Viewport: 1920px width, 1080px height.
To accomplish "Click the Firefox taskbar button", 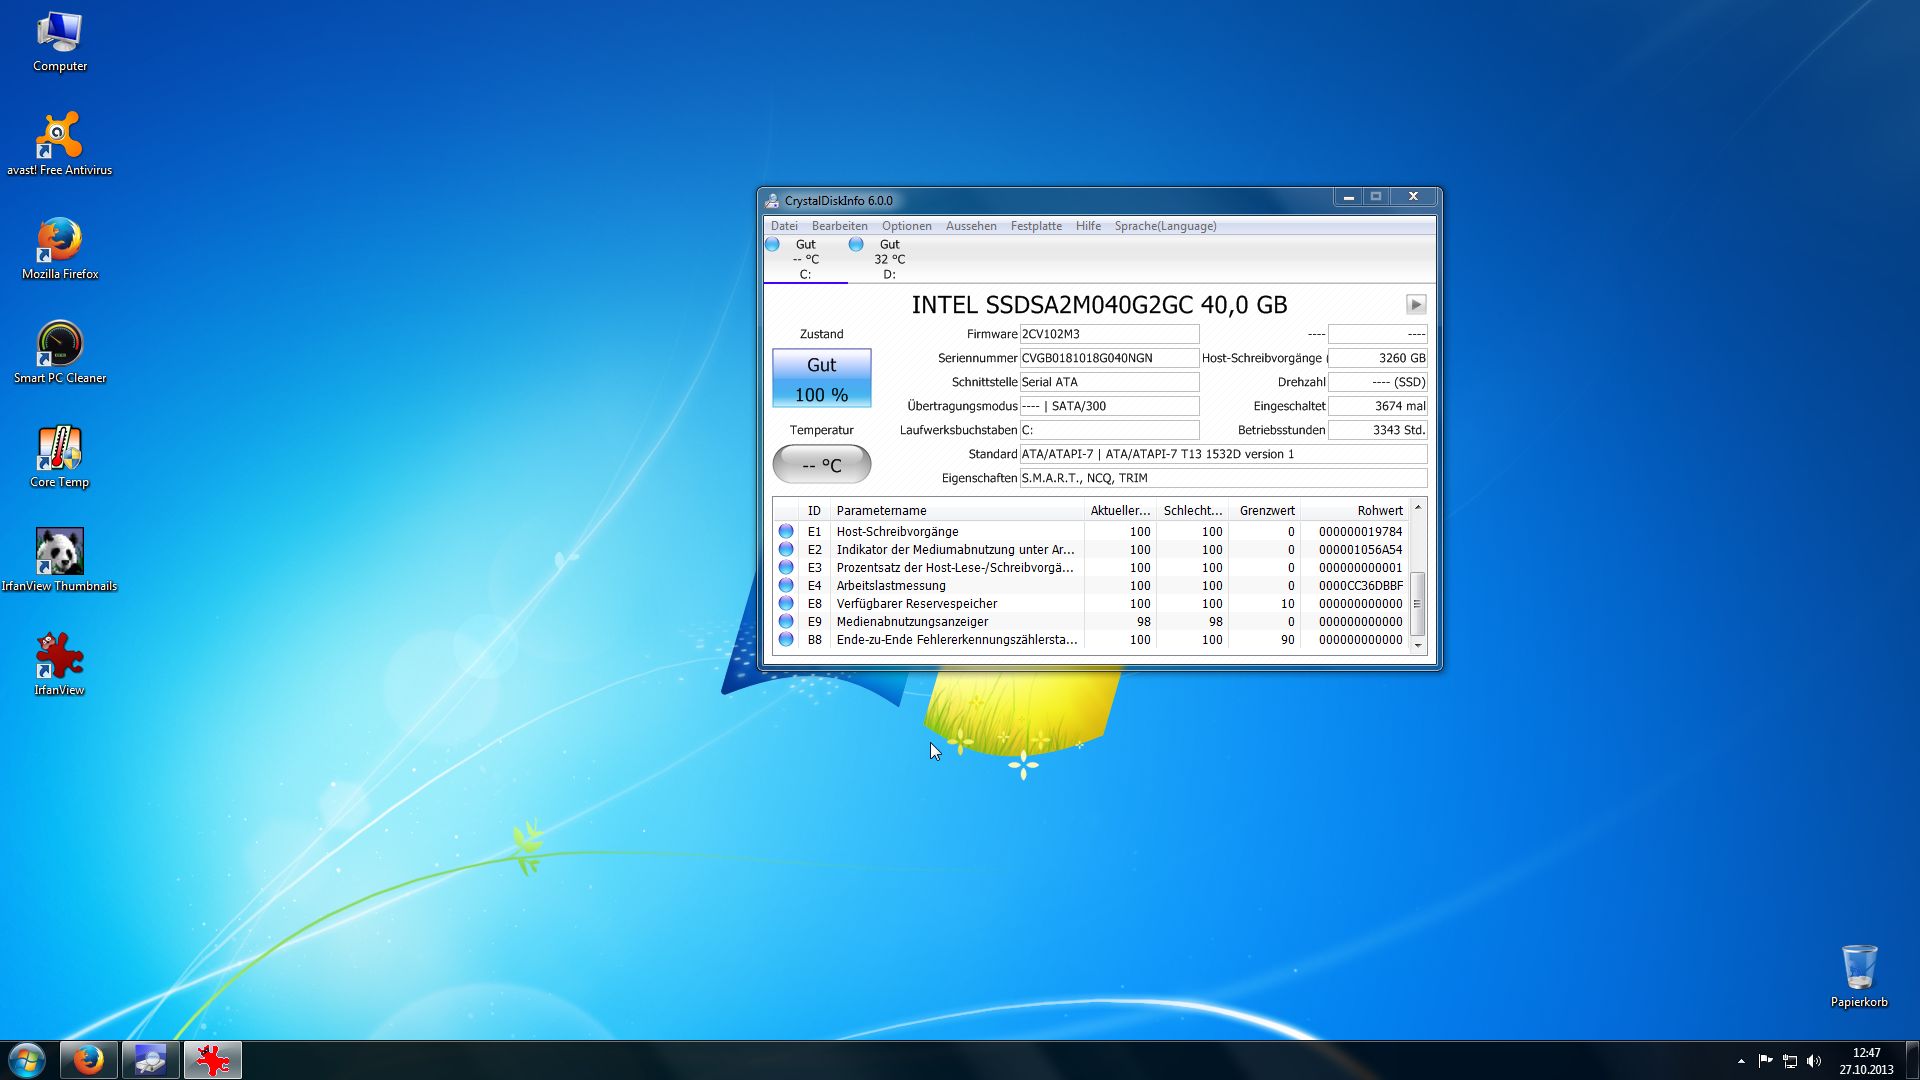I will point(88,1060).
